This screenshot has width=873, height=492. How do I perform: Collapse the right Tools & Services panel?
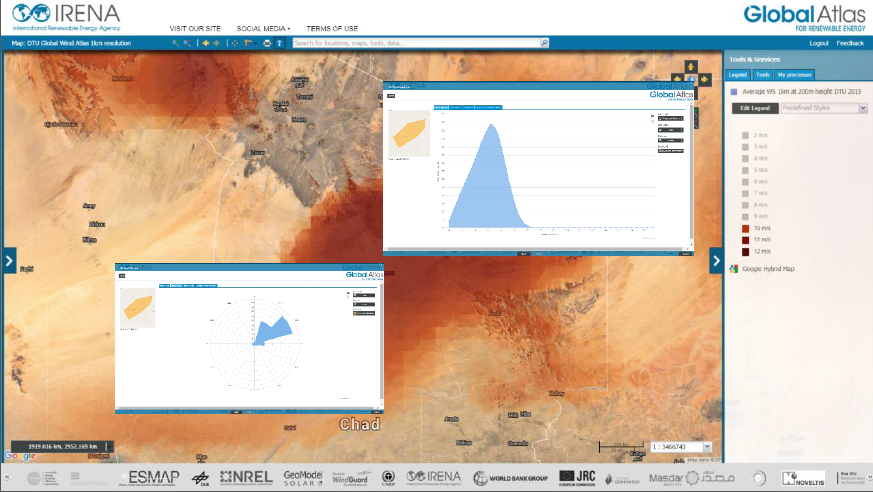click(716, 261)
